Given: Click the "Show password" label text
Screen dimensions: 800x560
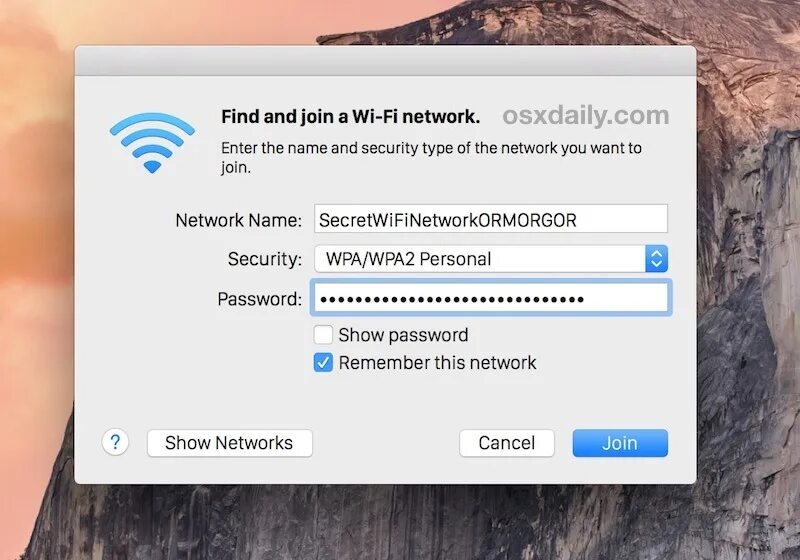Looking at the screenshot, I should point(403,335).
